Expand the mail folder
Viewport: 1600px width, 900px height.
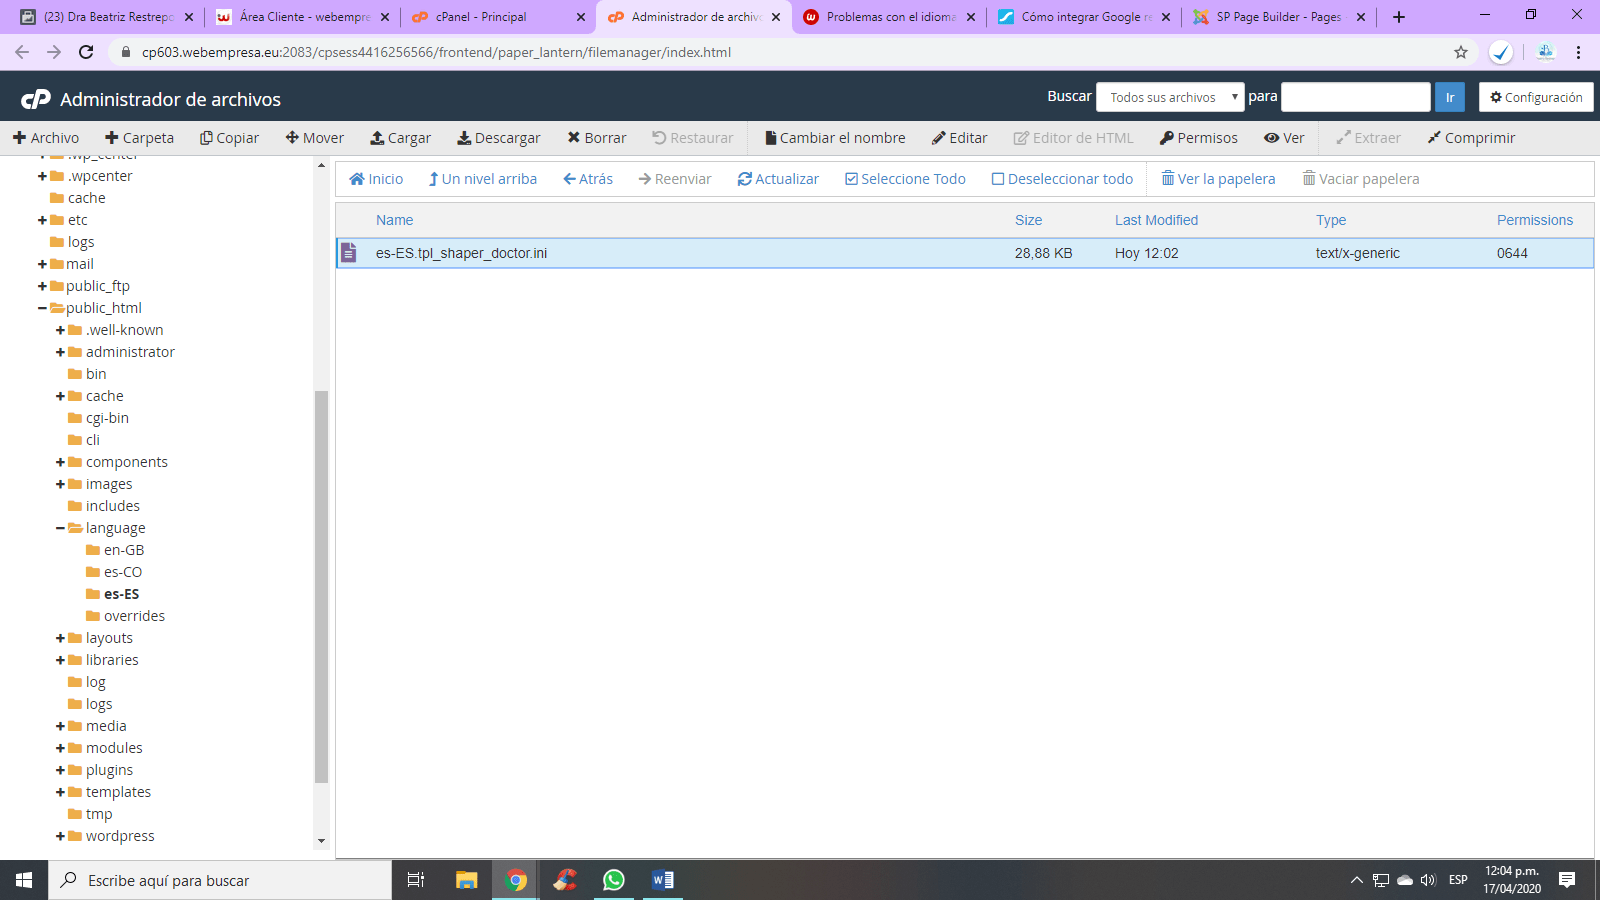(42, 264)
